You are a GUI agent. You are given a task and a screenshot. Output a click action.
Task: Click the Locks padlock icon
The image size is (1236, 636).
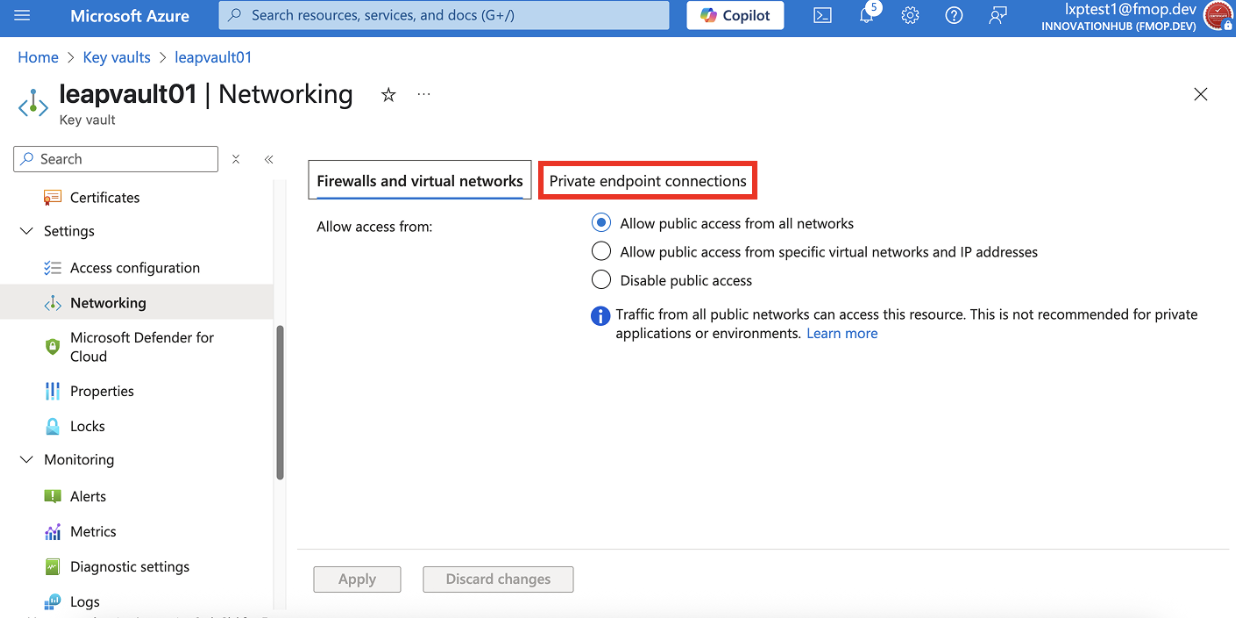pos(52,426)
